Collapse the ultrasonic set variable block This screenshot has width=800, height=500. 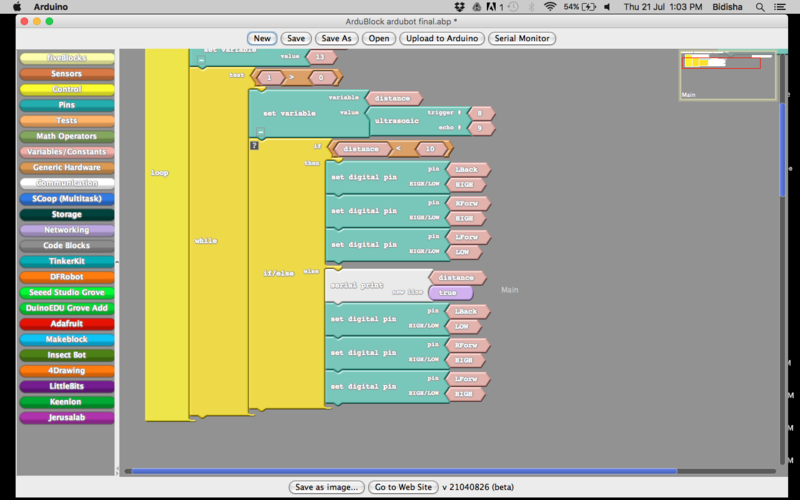point(260,131)
